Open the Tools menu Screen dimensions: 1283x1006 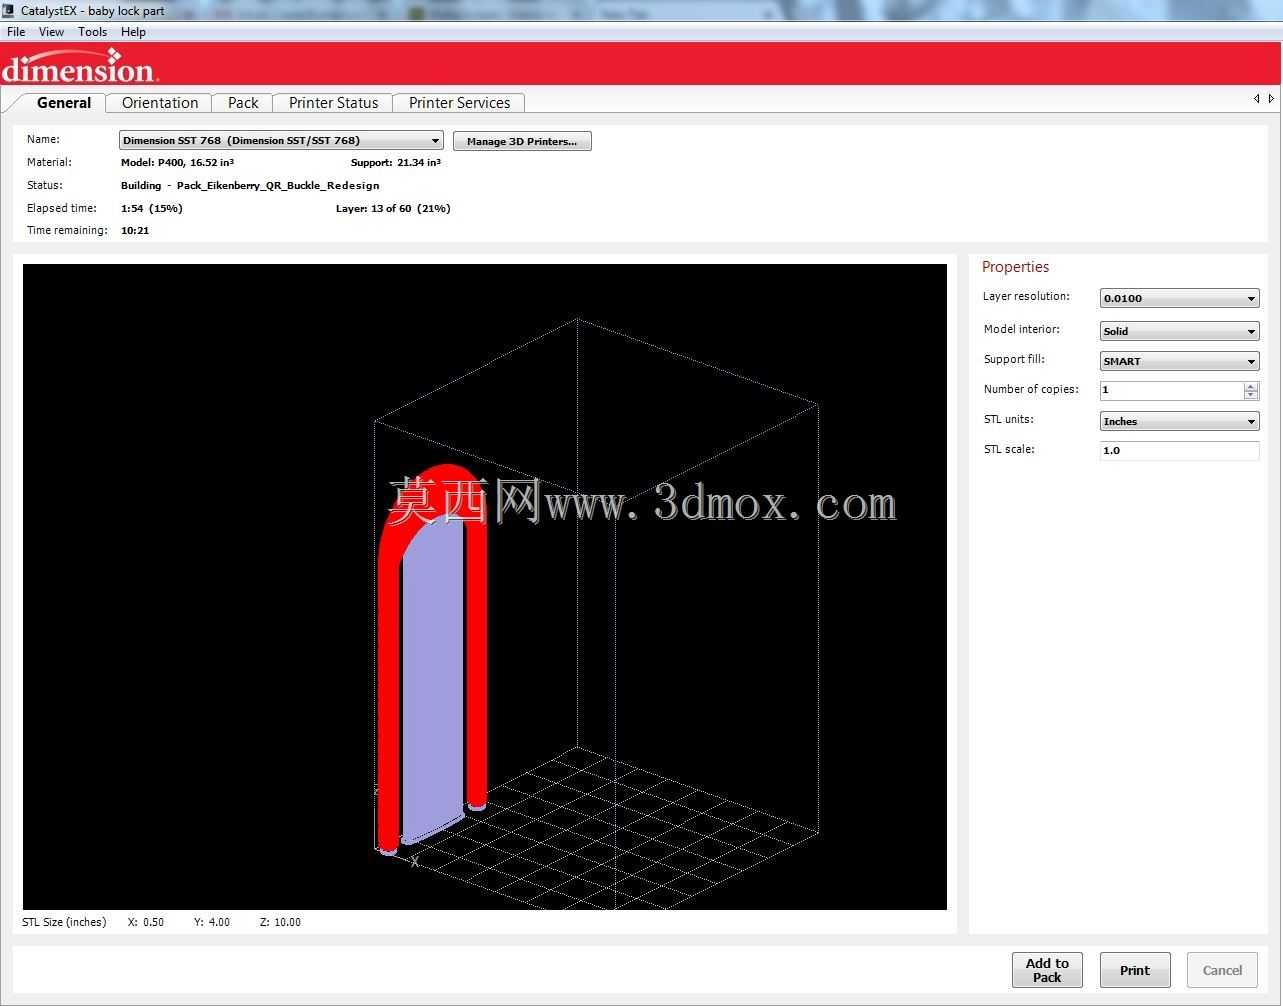point(92,32)
